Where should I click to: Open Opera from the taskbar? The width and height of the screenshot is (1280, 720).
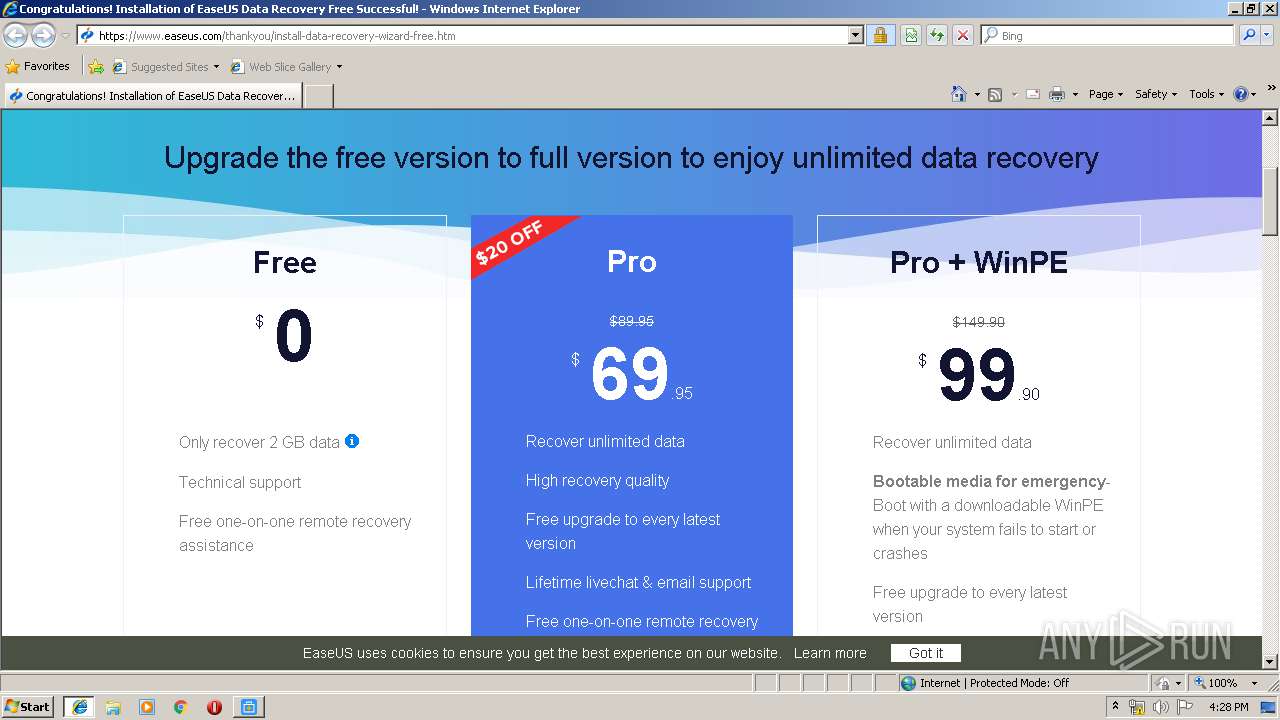coord(214,707)
